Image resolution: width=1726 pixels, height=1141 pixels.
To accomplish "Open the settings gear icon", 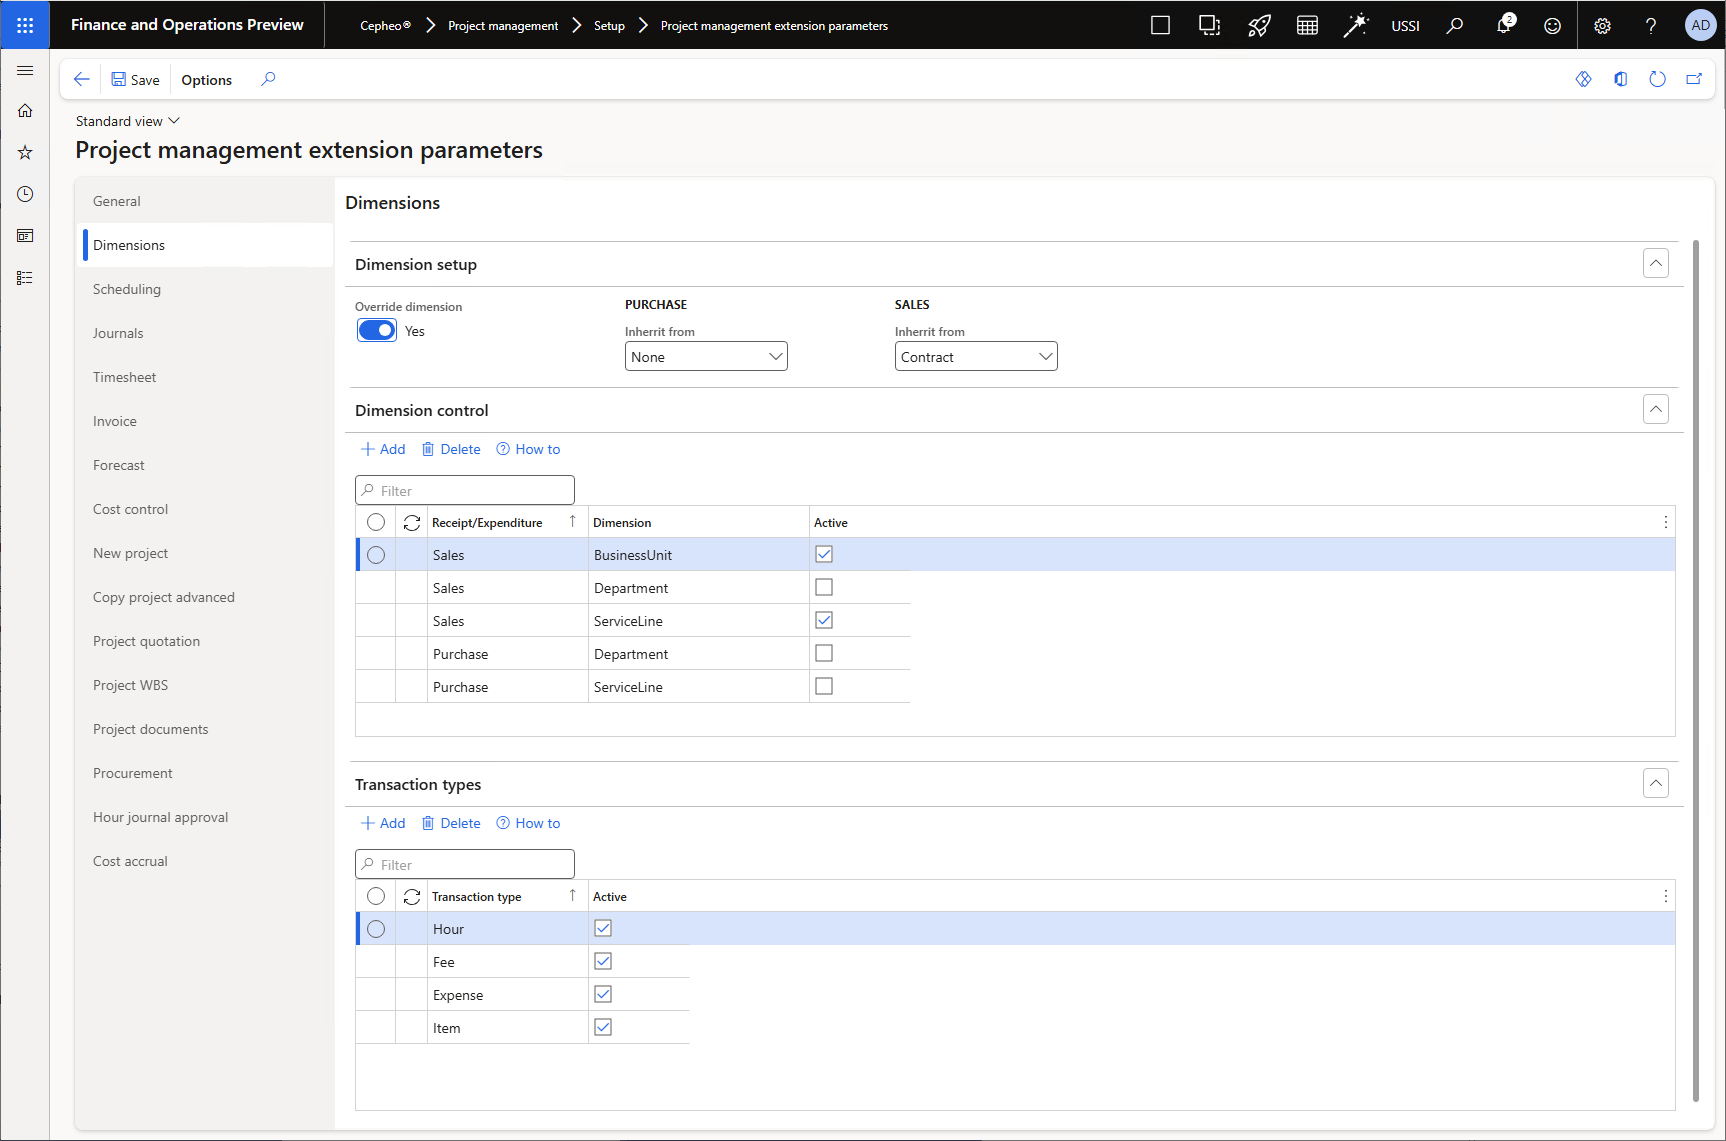I will 1602,26.
